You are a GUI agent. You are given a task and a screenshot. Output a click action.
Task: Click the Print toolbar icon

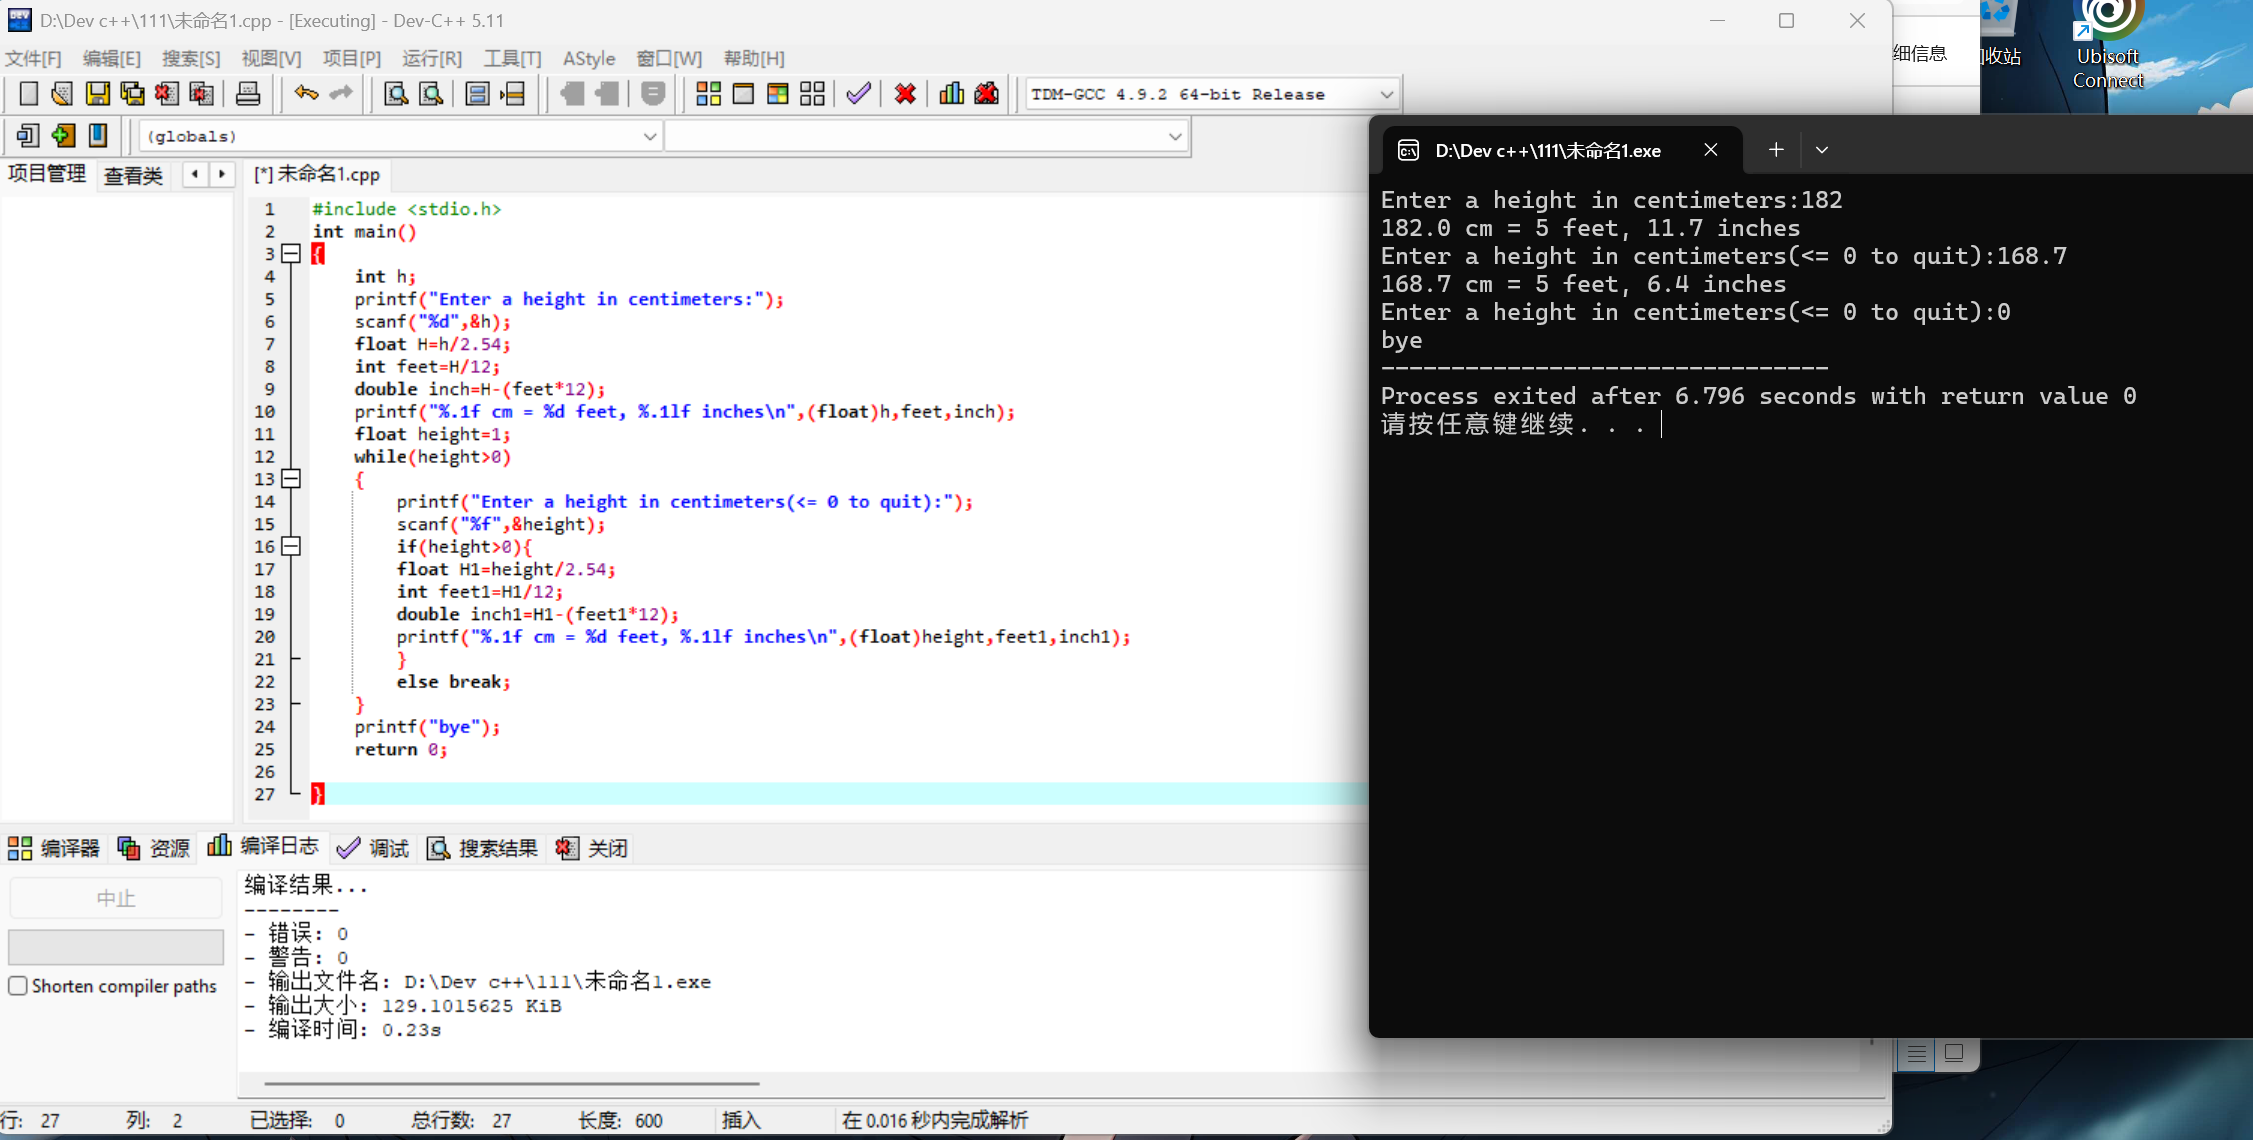[247, 94]
